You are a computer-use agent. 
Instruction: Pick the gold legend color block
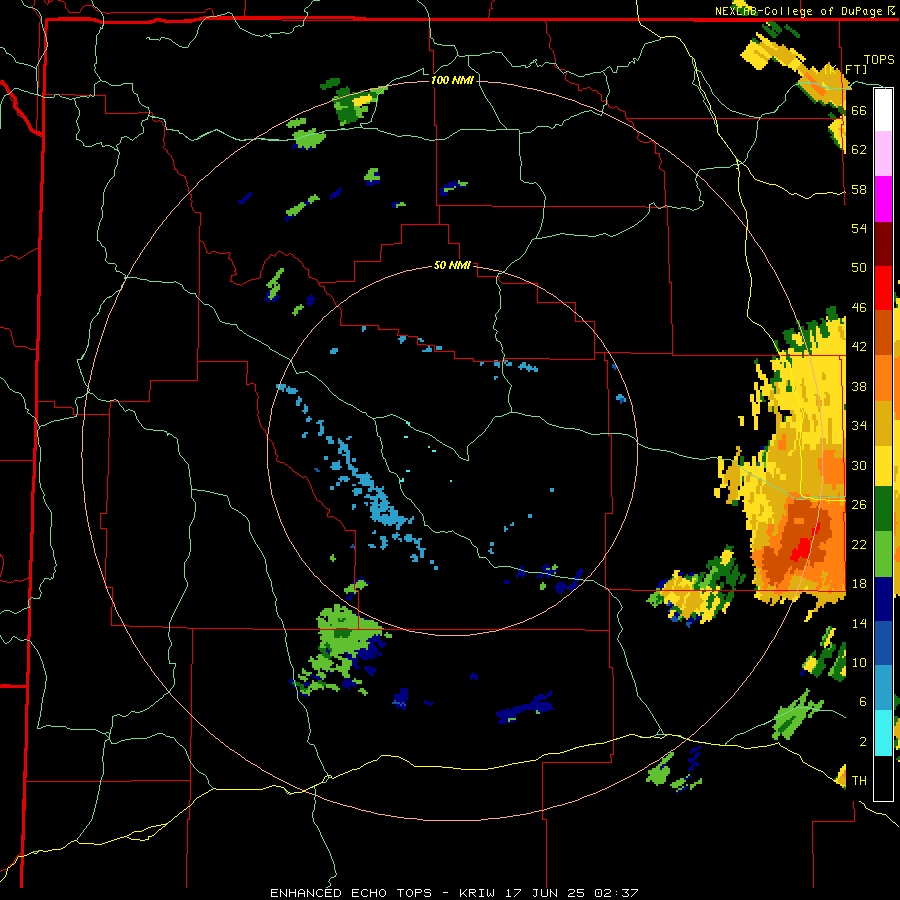point(883,423)
